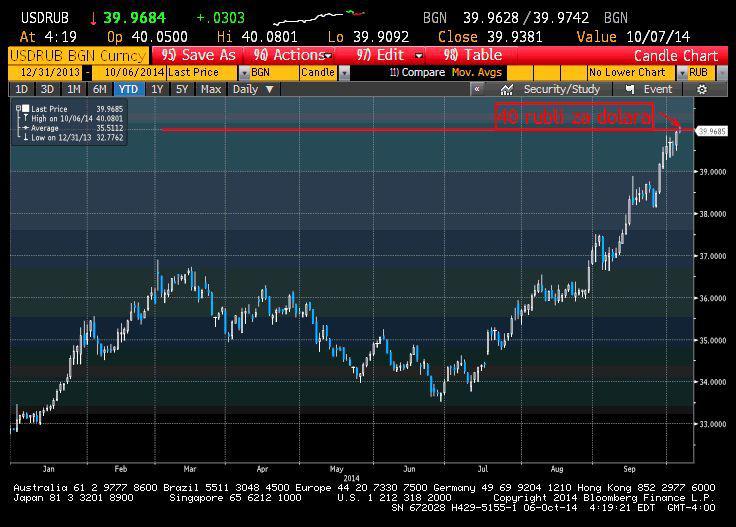Select the YTD time range
The width and height of the screenshot is (736, 527).
(129, 89)
